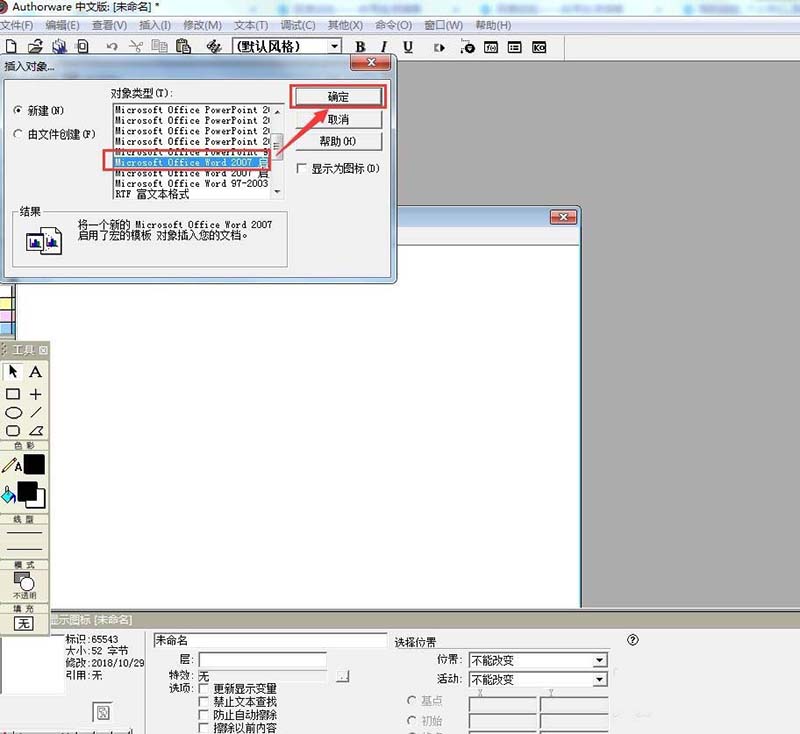Click object list scroll-up arrow
The width and height of the screenshot is (800, 734).
pyautogui.click(x=278, y=111)
